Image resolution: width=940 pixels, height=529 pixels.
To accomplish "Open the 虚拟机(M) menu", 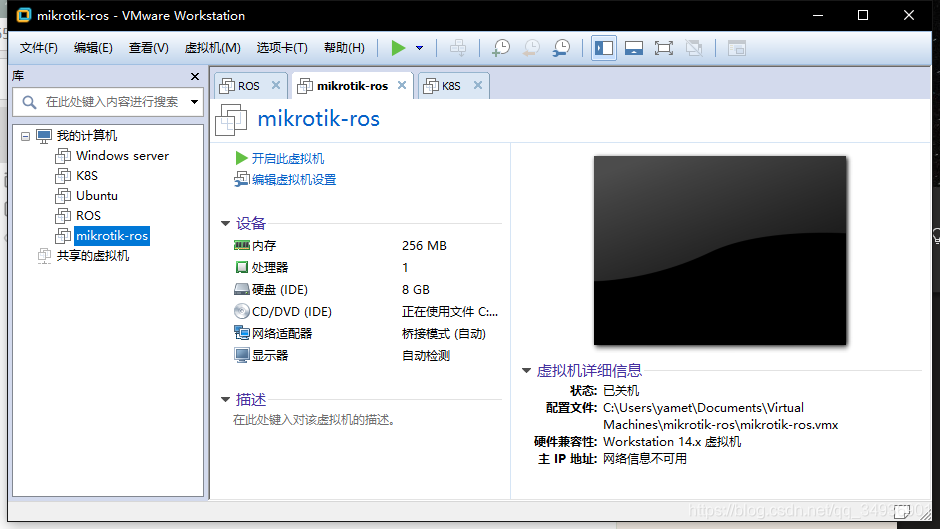I will click(212, 48).
